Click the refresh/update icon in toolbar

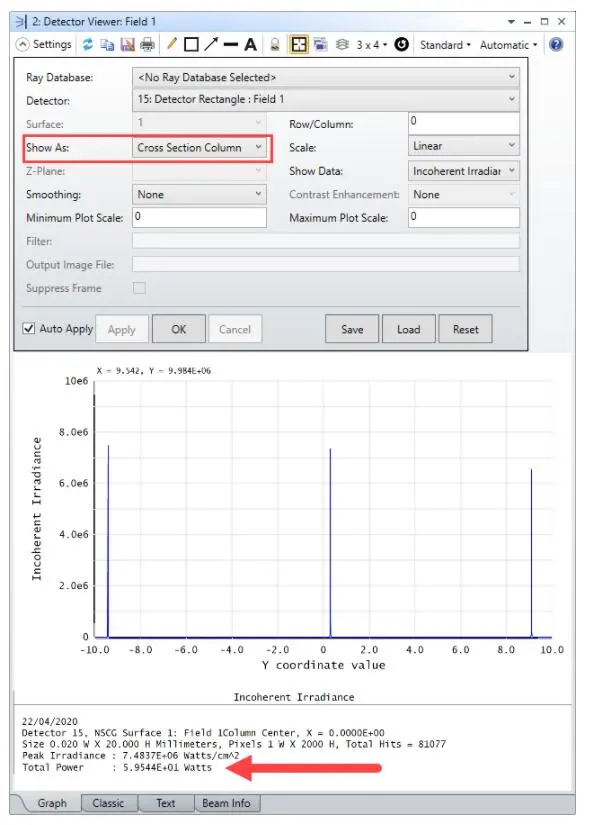[87, 45]
